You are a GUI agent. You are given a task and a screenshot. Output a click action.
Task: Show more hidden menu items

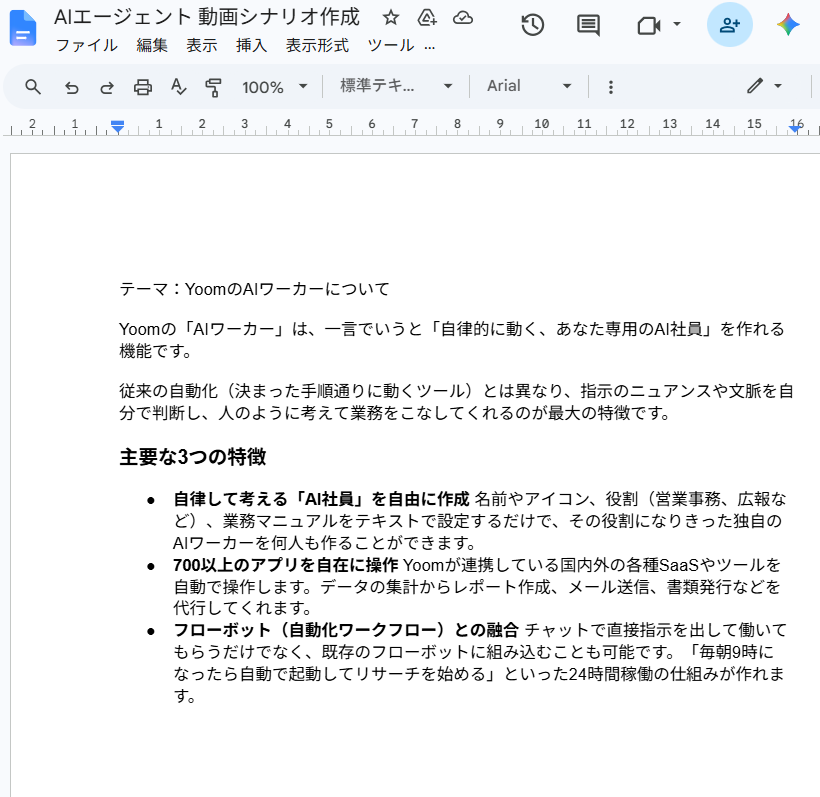pos(429,46)
